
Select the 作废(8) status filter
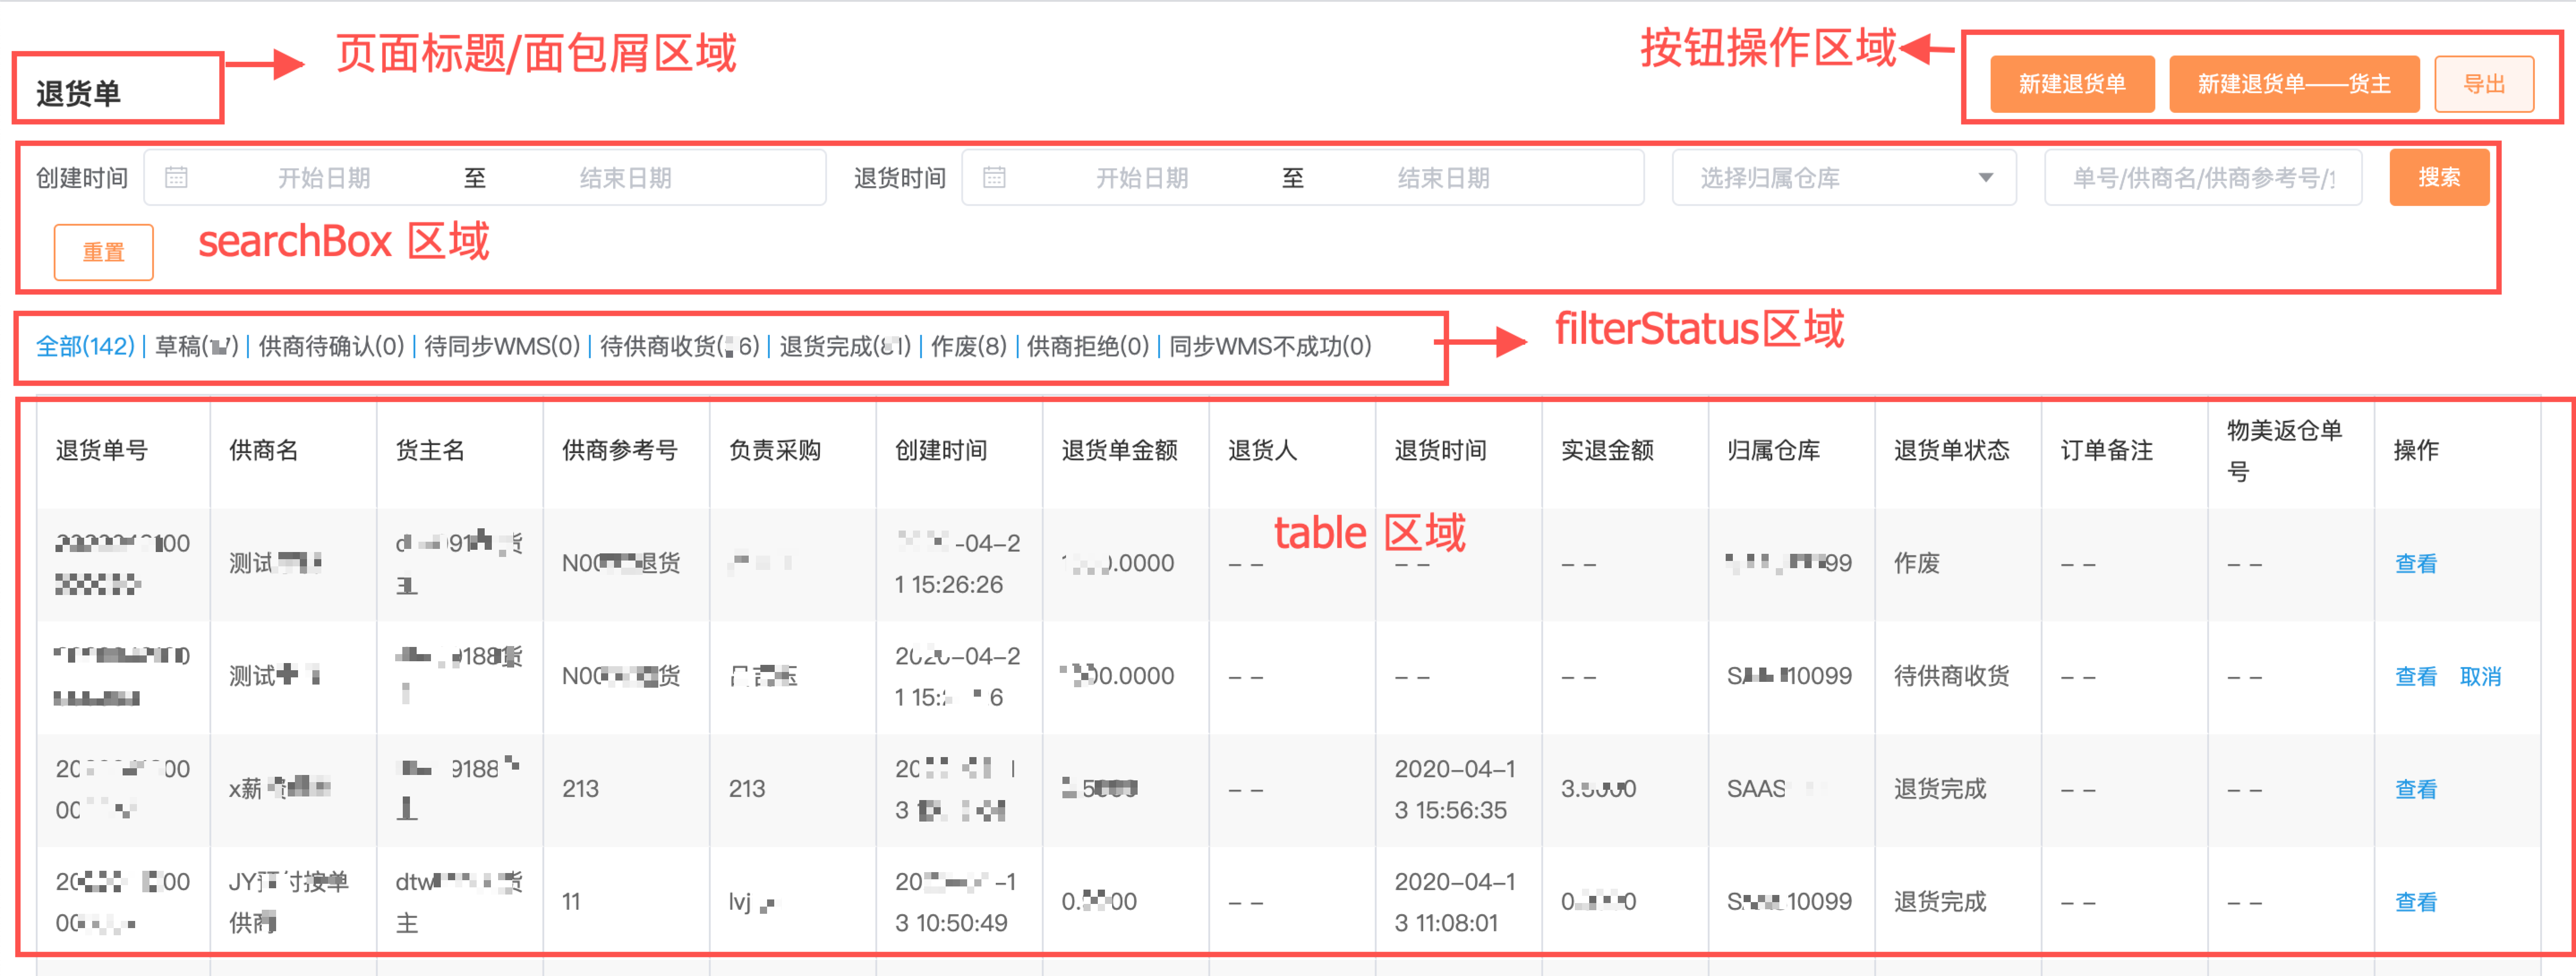point(969,346)
